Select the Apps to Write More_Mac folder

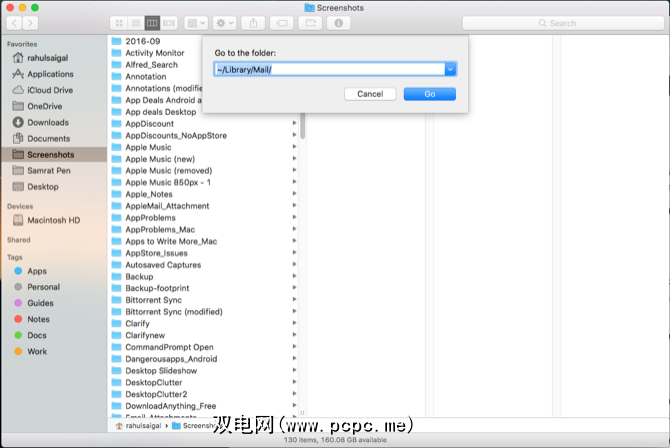click(x=171, y=241)
